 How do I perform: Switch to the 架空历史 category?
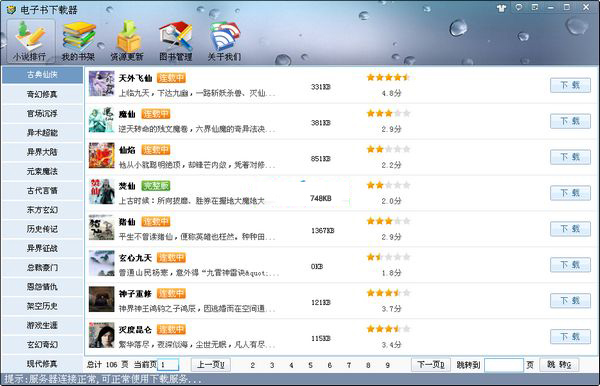tap(42, 306)
